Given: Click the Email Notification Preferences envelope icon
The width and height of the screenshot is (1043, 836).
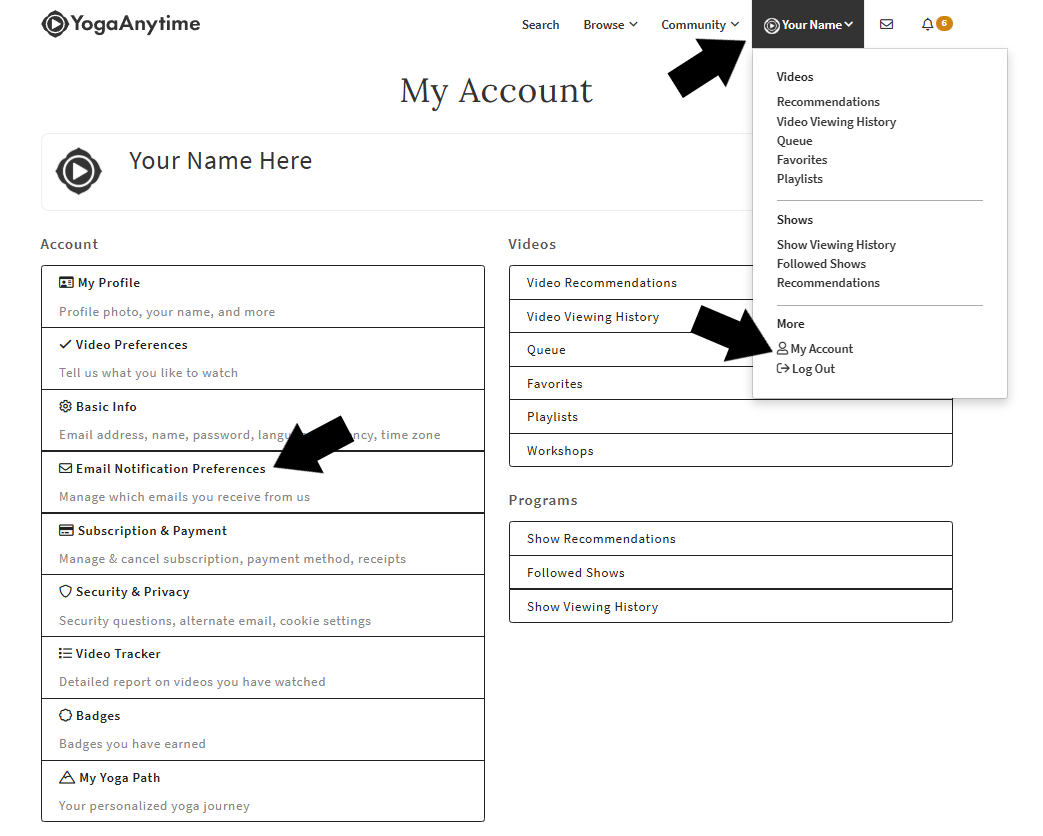Looking at the screenshot, I should coord(65,468).
